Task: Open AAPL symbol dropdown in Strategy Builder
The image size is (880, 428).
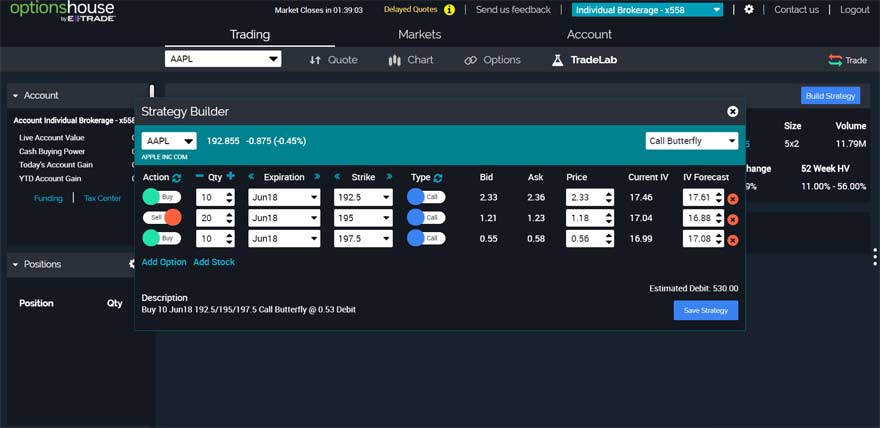Action: 169,141
